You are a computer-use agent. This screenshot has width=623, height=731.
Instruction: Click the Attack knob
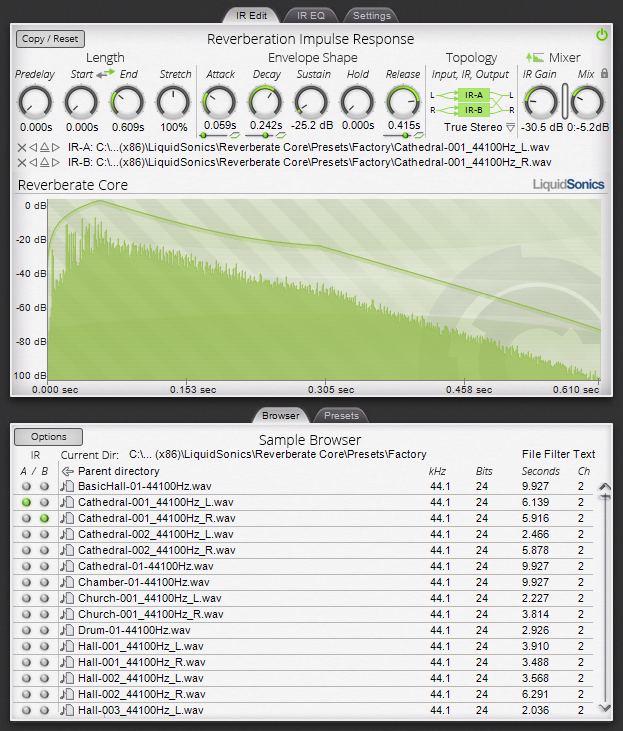219,102
